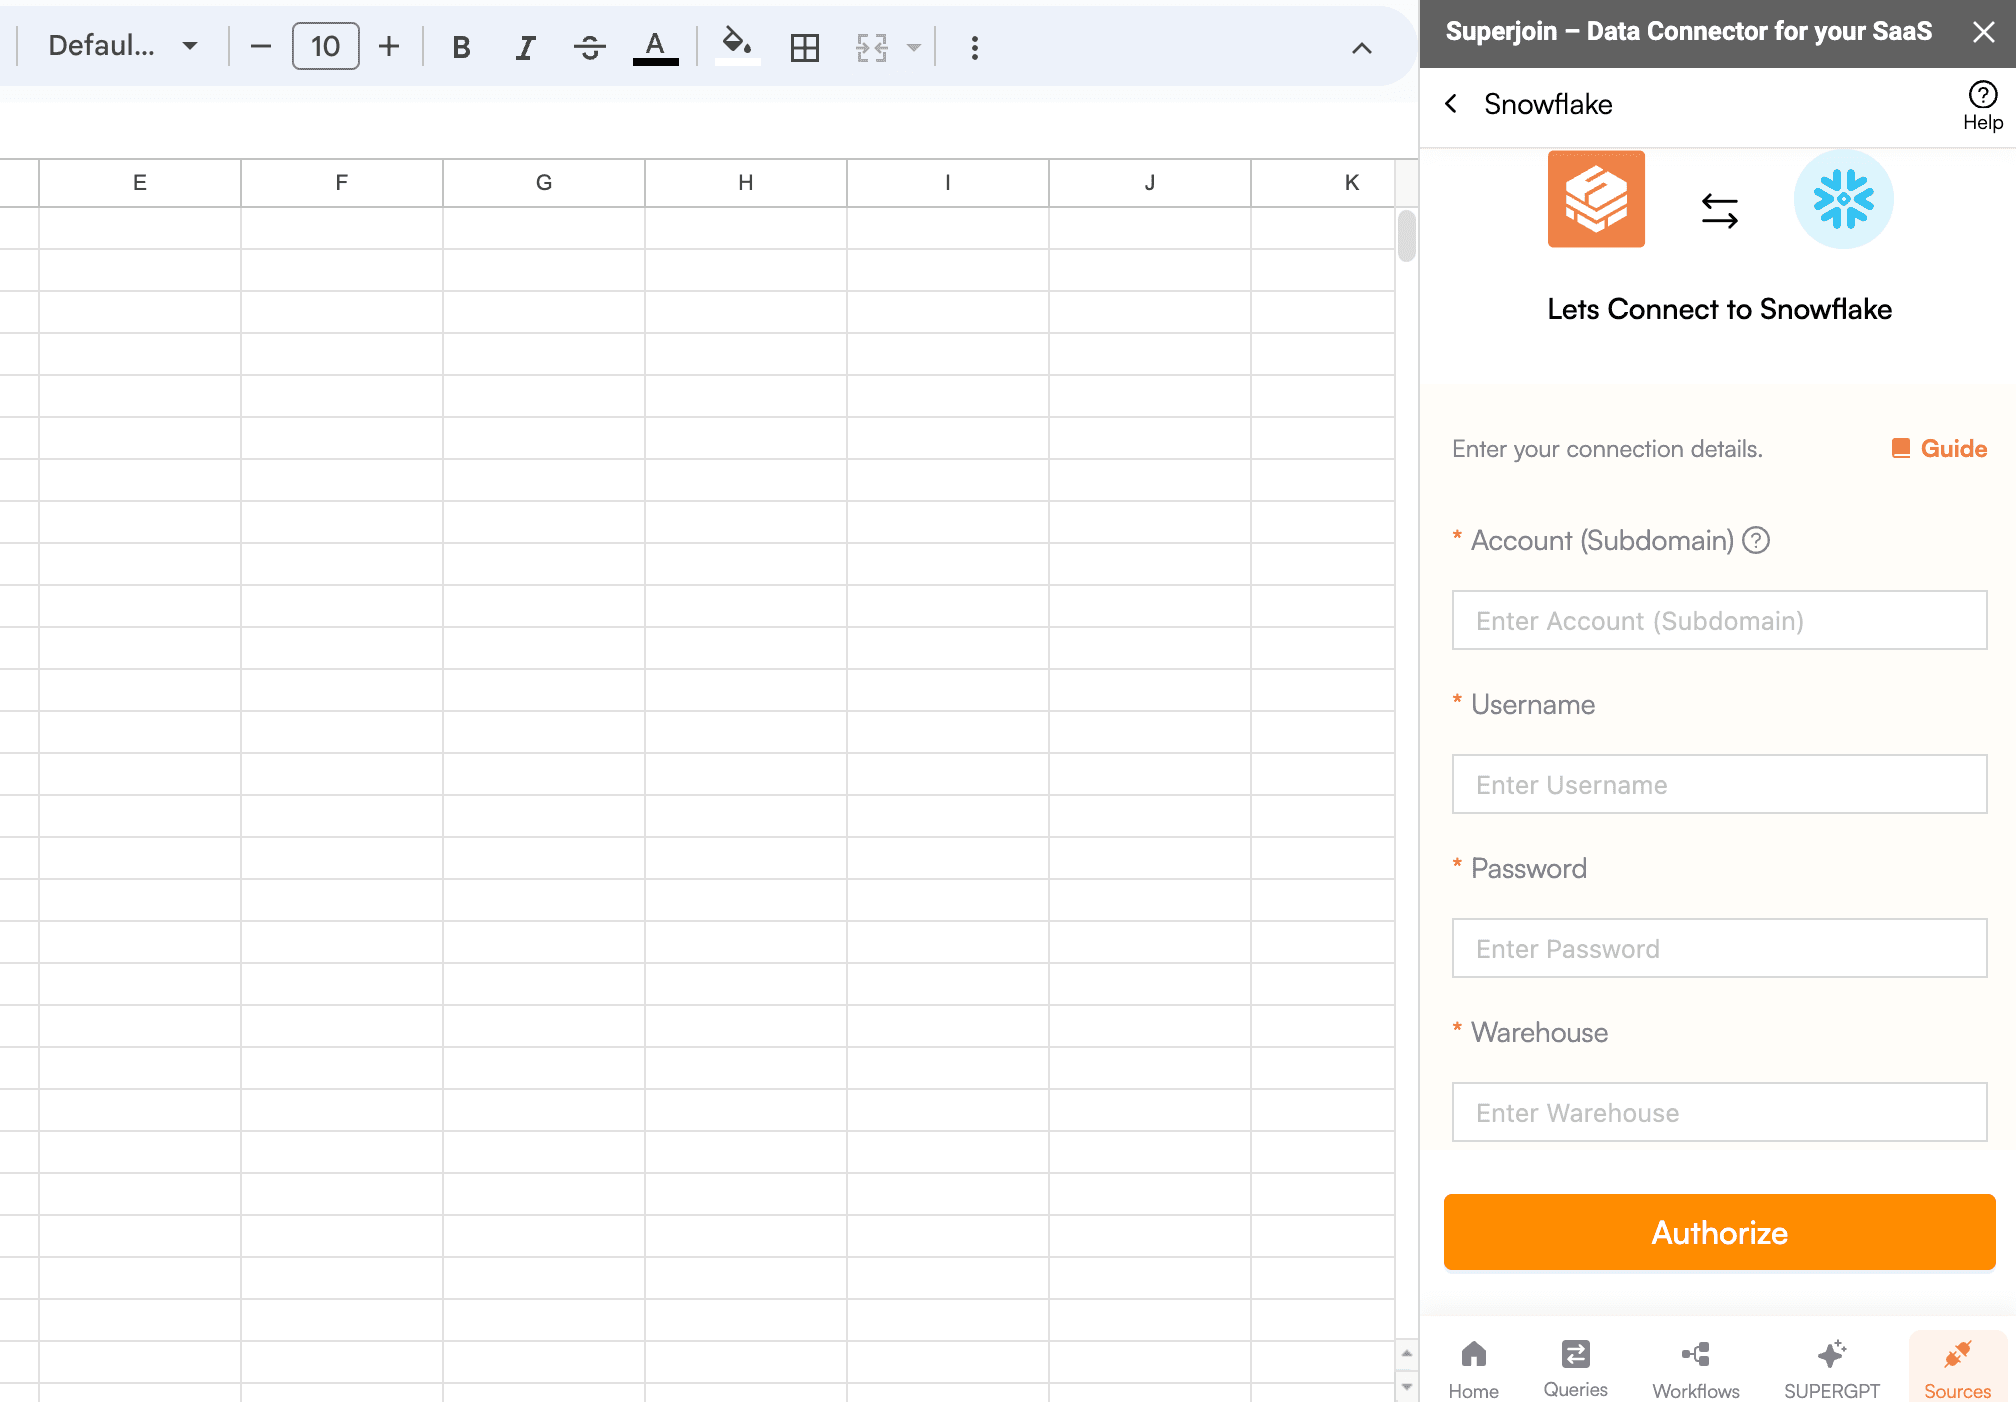Click the Snowflake logo icon
The height and width of the screenshot is (1402, 2016).
(x=1843, y=199)
